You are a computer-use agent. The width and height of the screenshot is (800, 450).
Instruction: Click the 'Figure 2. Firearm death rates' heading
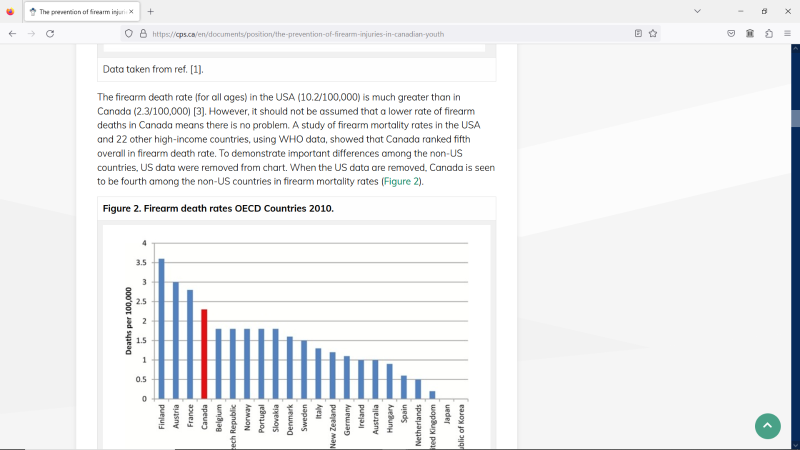point(218,208)
